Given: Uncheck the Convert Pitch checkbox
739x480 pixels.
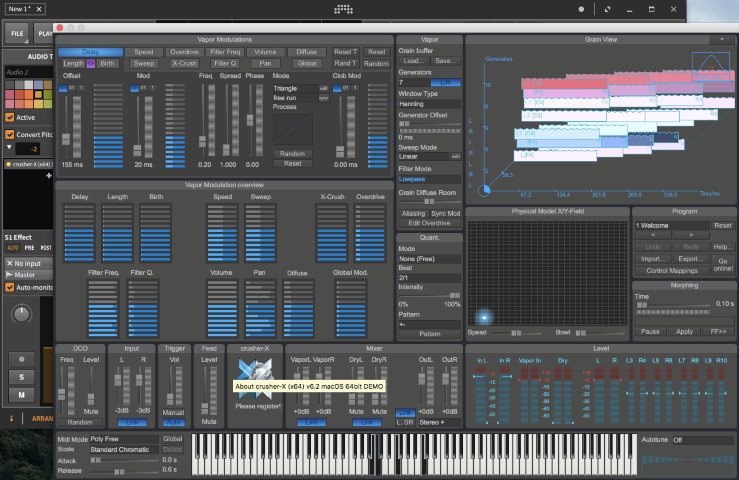Looking at the screenshot, I should click(x=9, y=134).
